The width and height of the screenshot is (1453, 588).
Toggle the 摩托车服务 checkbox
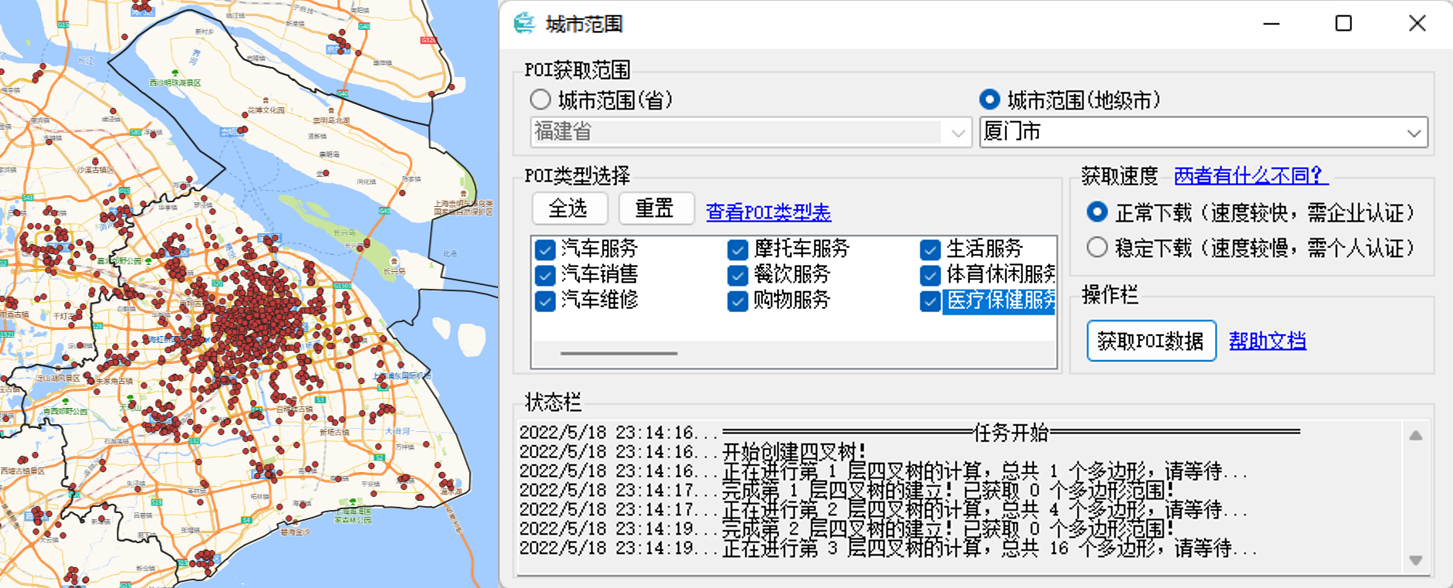click(x=737, y=250)
